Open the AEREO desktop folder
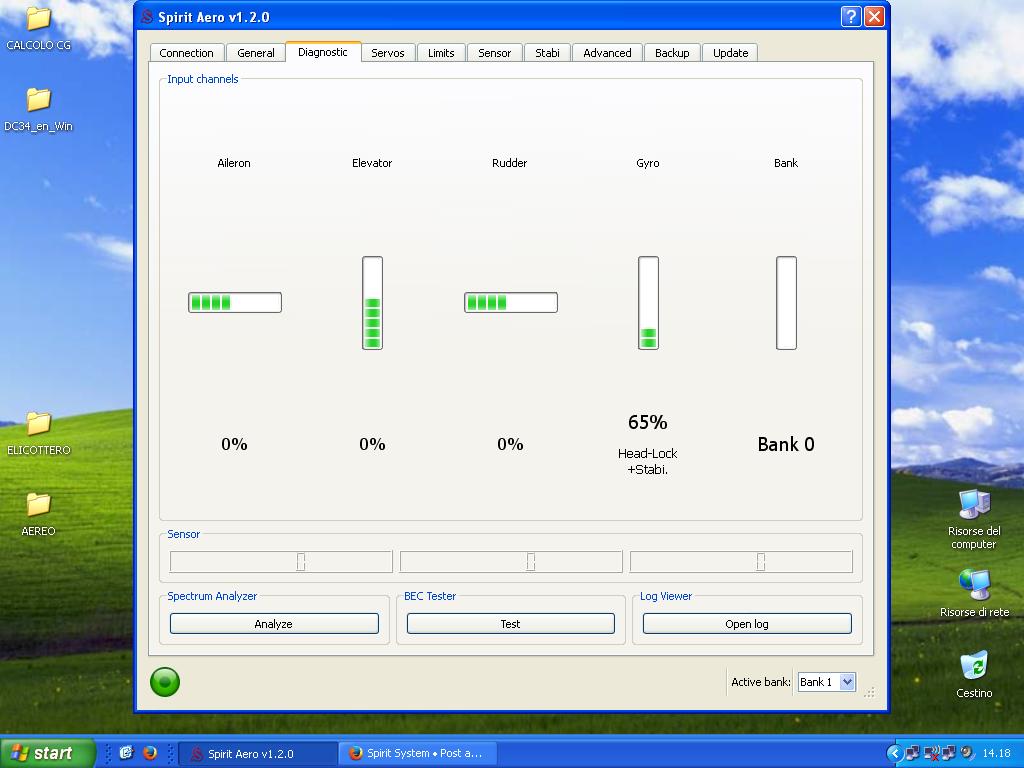Screen dimensions: 1024x768 38,505
